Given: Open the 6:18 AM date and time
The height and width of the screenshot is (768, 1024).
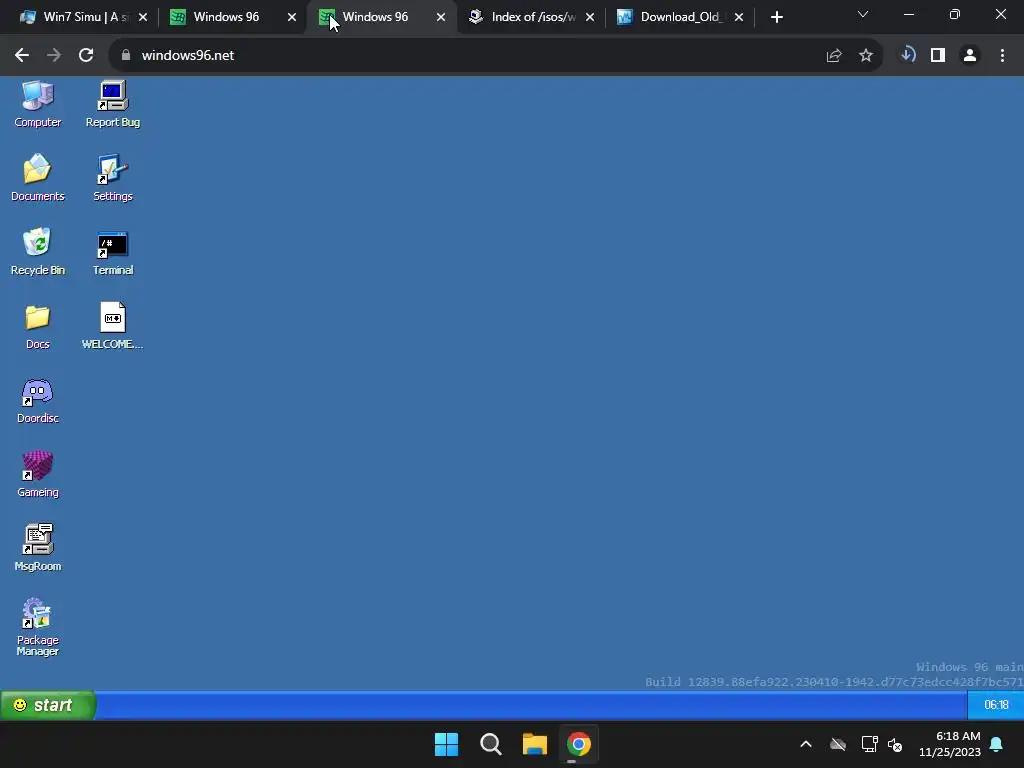Looking at the screenshot, I should pyautogui.click(x=950, y=744).
